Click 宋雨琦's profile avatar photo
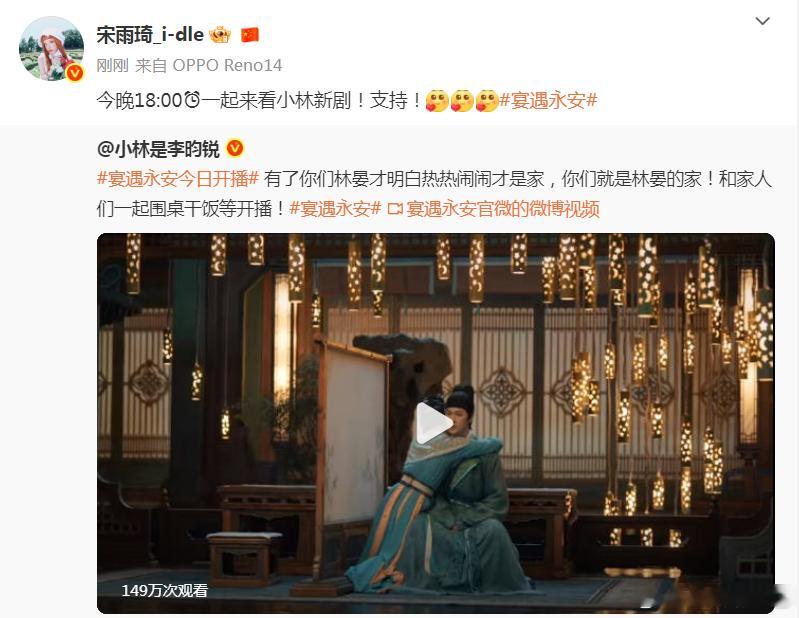Image resolution: width=799 pixels, height=618 pixels. click(x=51, y=48)
